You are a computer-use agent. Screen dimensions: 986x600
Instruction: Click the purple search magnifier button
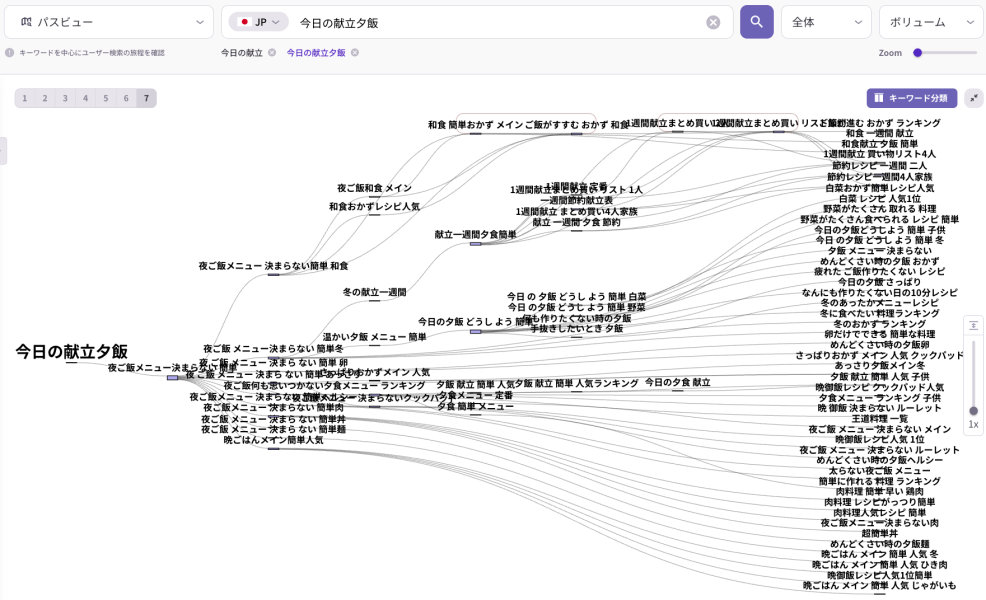tap(756, 22)
